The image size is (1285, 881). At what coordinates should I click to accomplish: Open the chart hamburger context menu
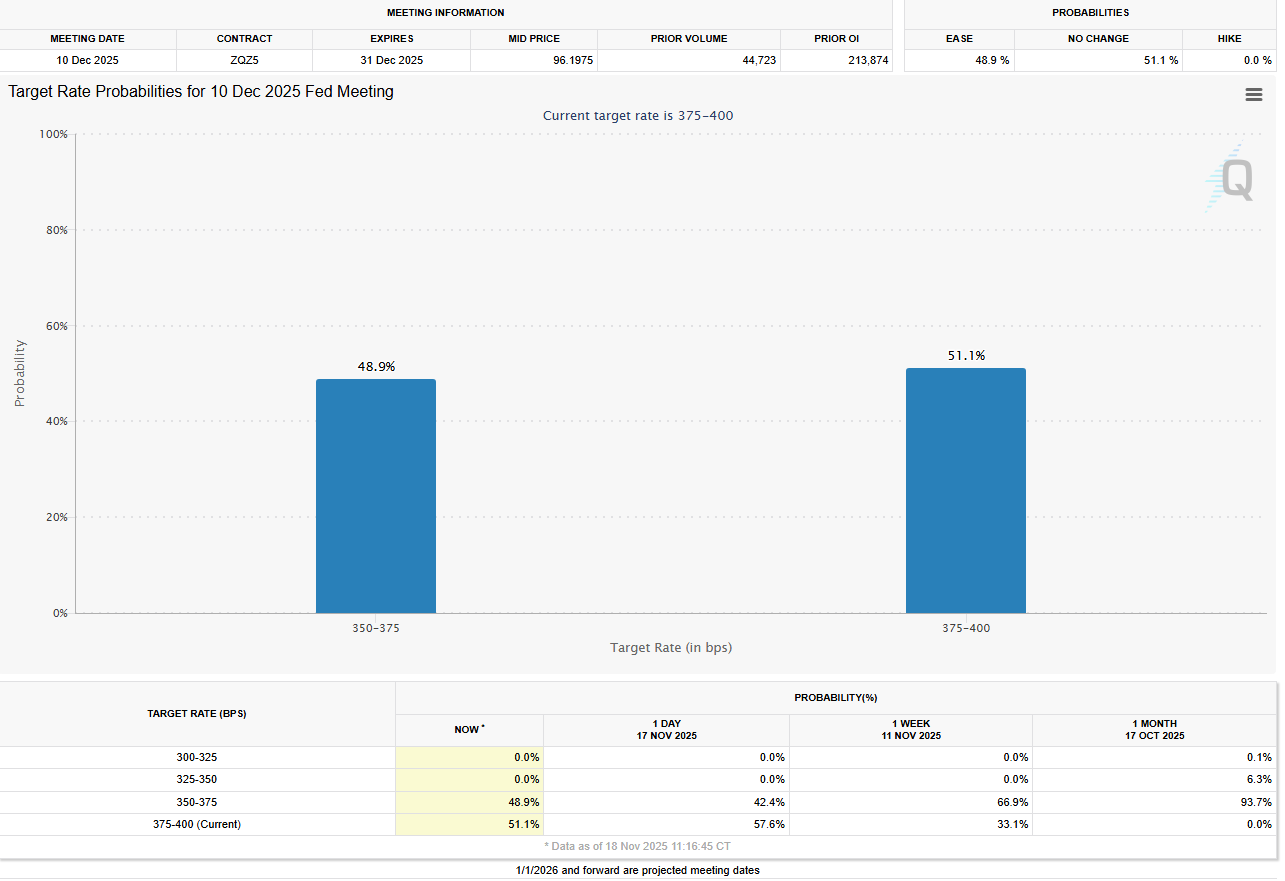point(1253,94)
